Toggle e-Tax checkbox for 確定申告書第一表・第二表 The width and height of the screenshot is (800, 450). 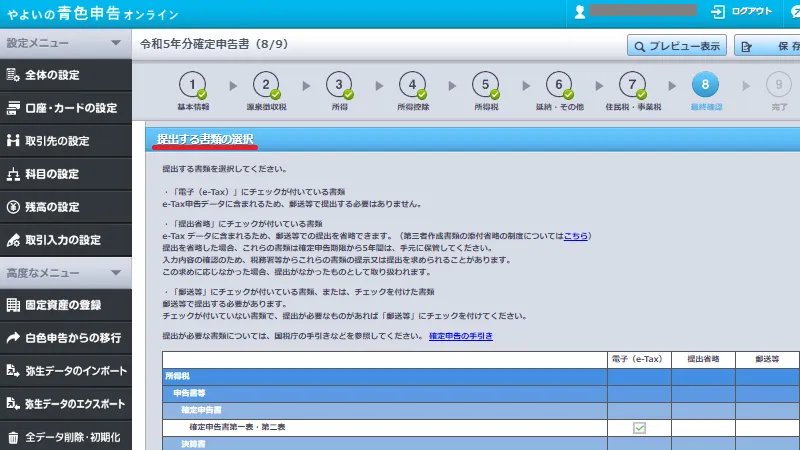[x=639, y=428]
